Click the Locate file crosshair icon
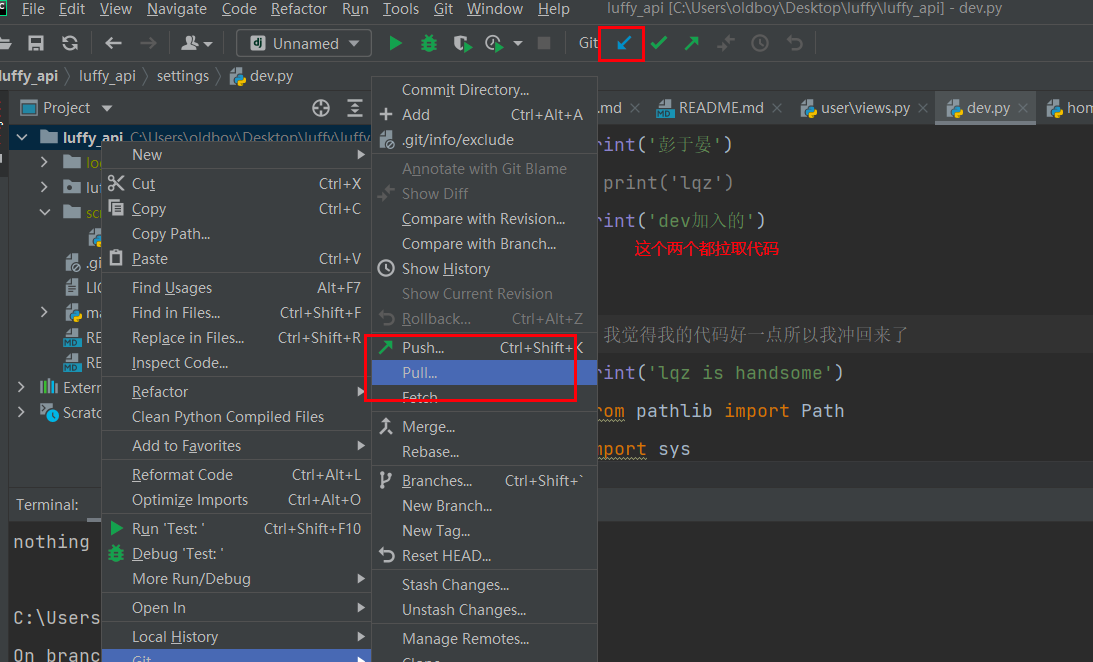Screen dimensions: 1093x662 coord(321,108)
